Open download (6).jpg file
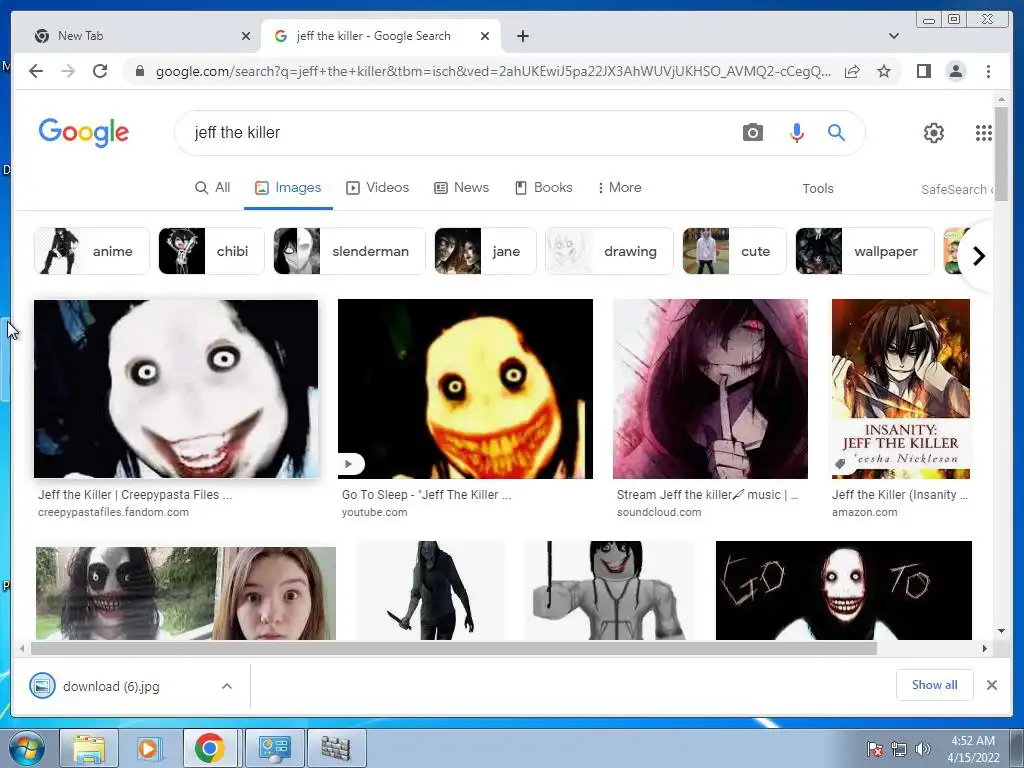The image size is (1024, 768). (x=111, y=686)
